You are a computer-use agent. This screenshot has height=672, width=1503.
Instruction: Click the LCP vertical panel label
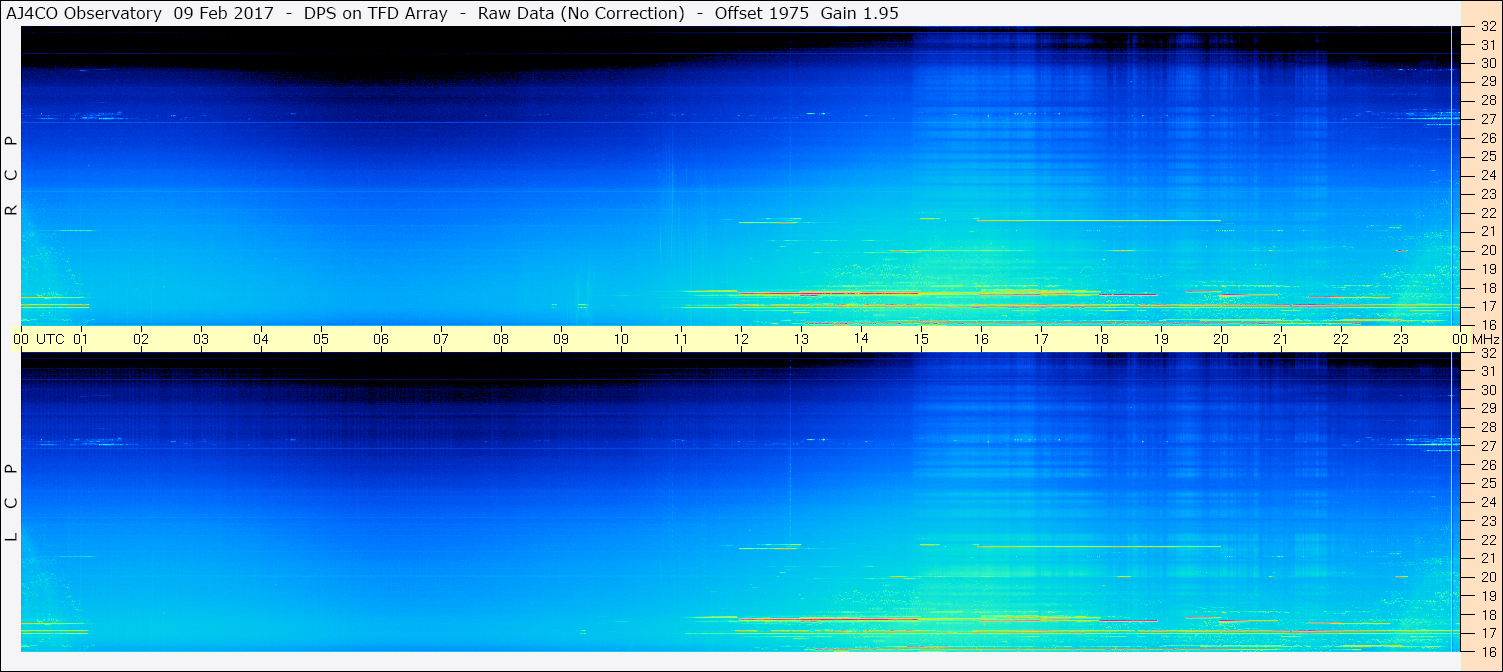(12, 502)
